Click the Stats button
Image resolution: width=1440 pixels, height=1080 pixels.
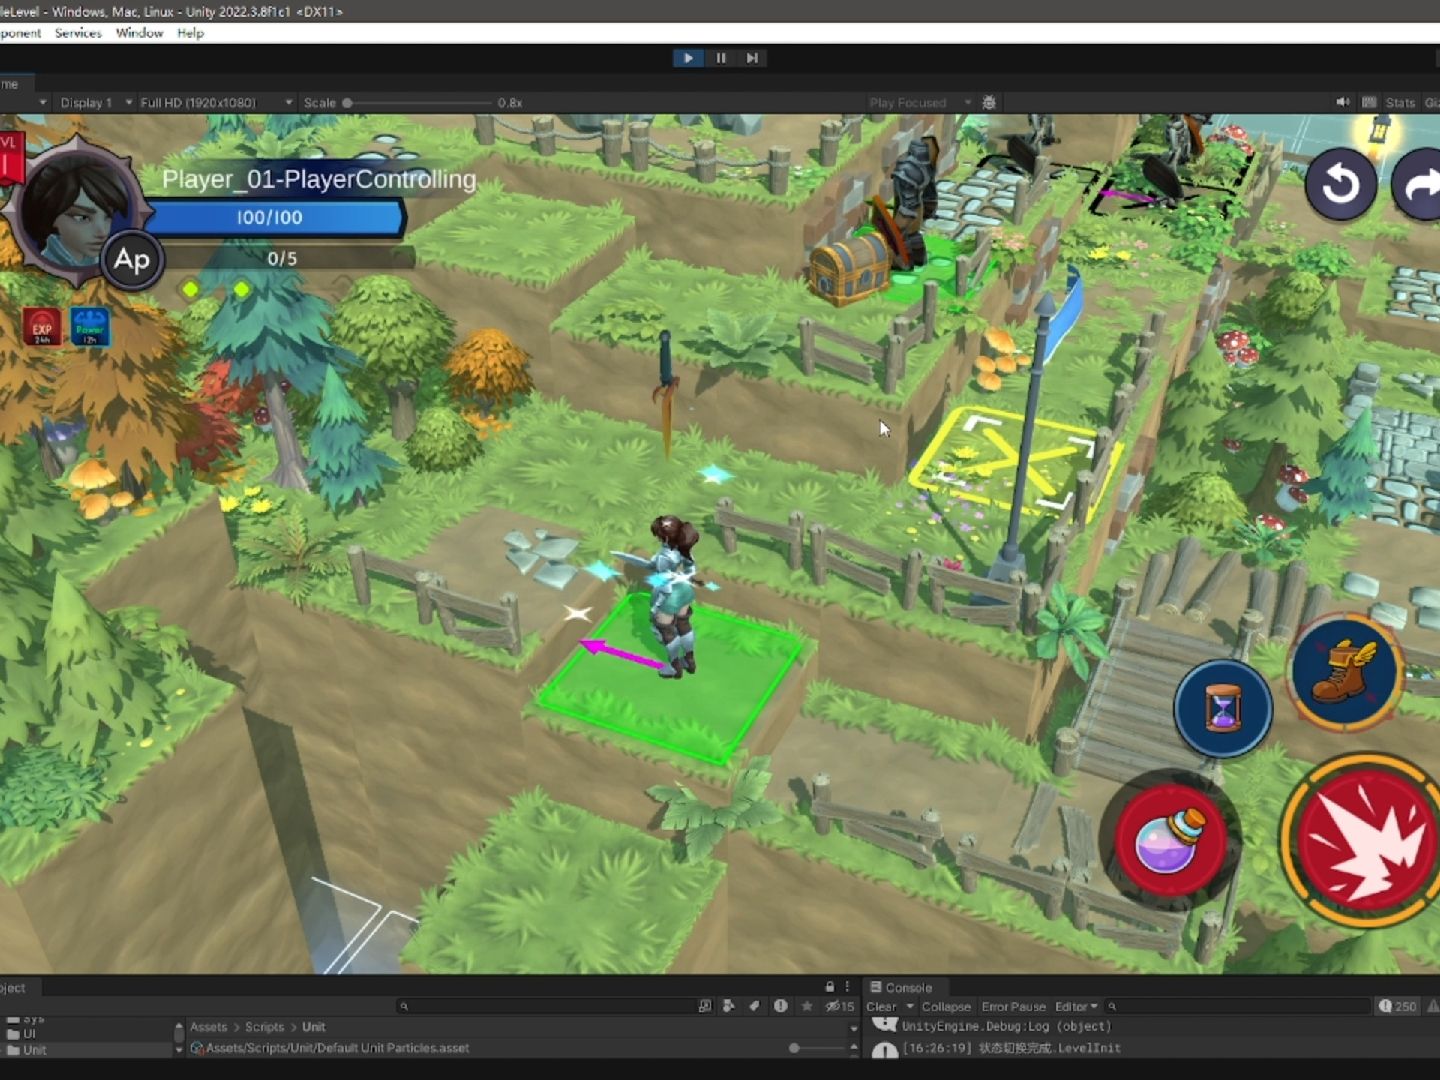coord(1400,102)
